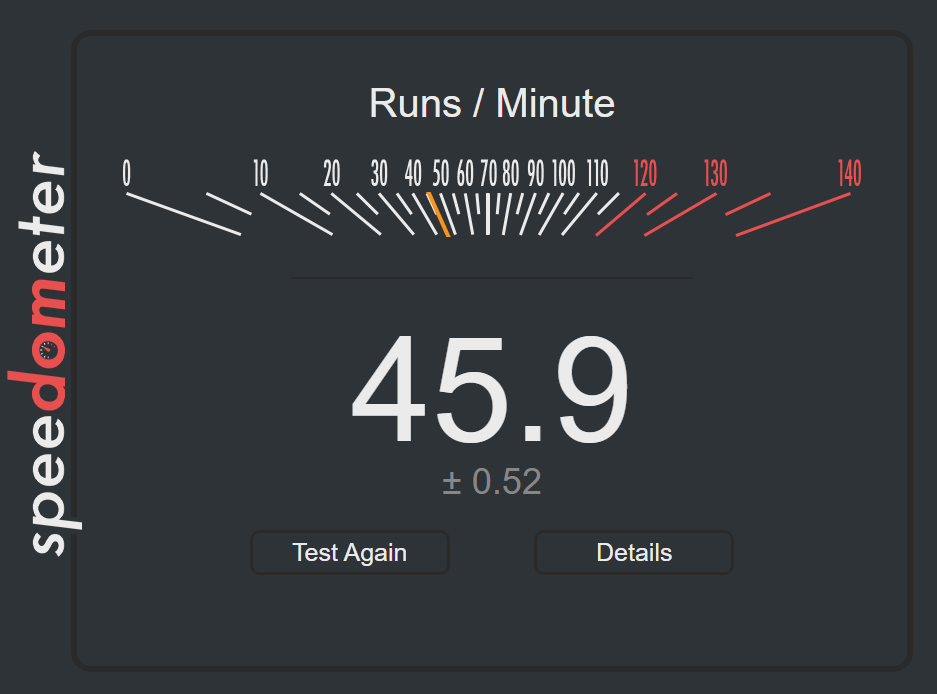Click the red 120 gauge label
937x694 pixels.
pos(645,173)
